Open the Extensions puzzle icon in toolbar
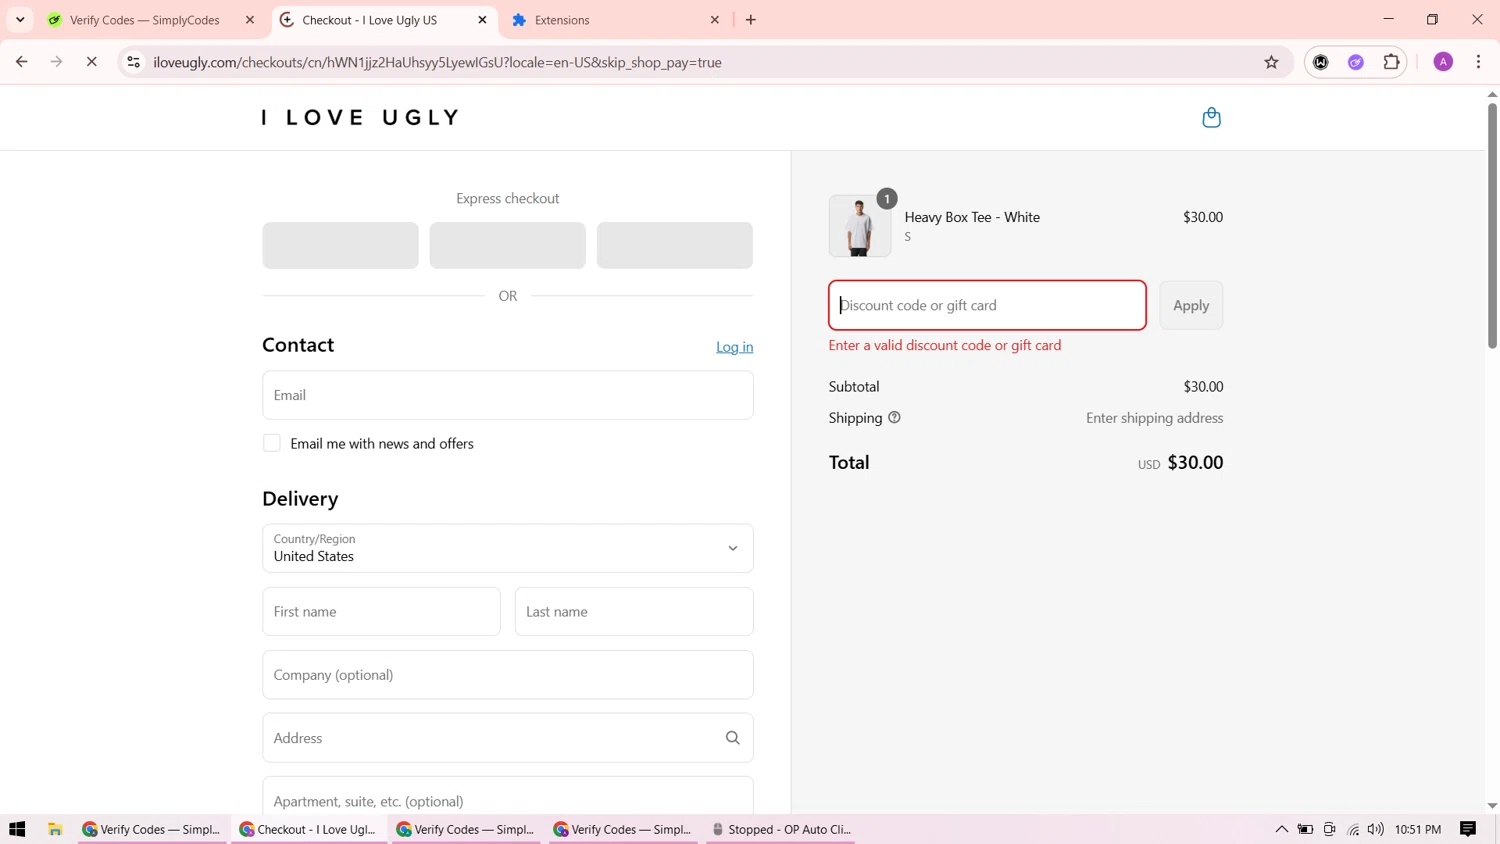 (x=1391, y=62)
